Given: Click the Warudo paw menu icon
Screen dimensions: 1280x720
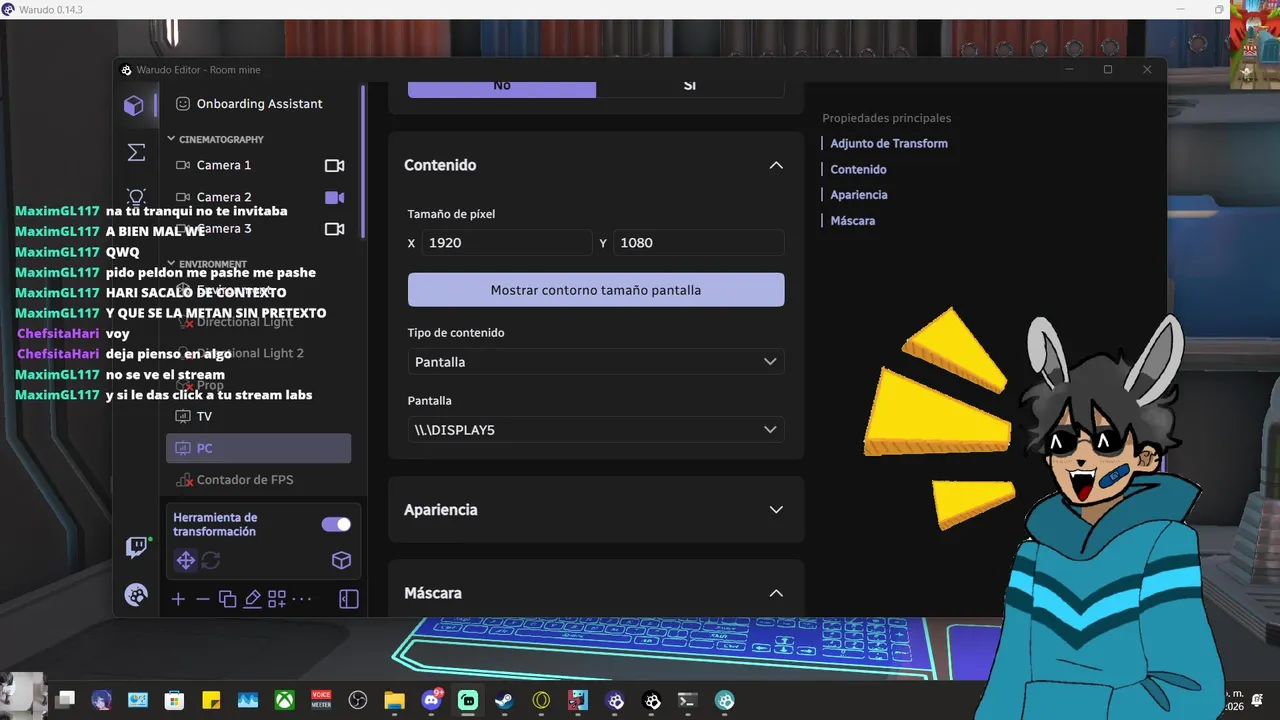Looking at the screenshot, I should pos(136,595).
